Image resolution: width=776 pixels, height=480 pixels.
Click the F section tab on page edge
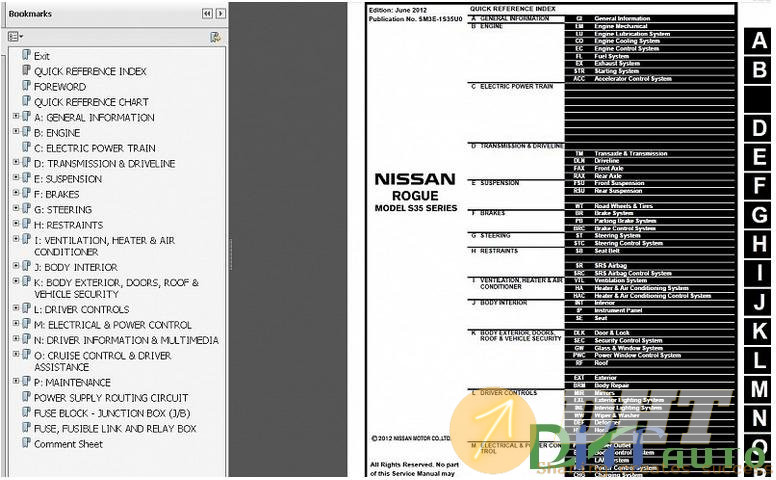tap(759, 186)
